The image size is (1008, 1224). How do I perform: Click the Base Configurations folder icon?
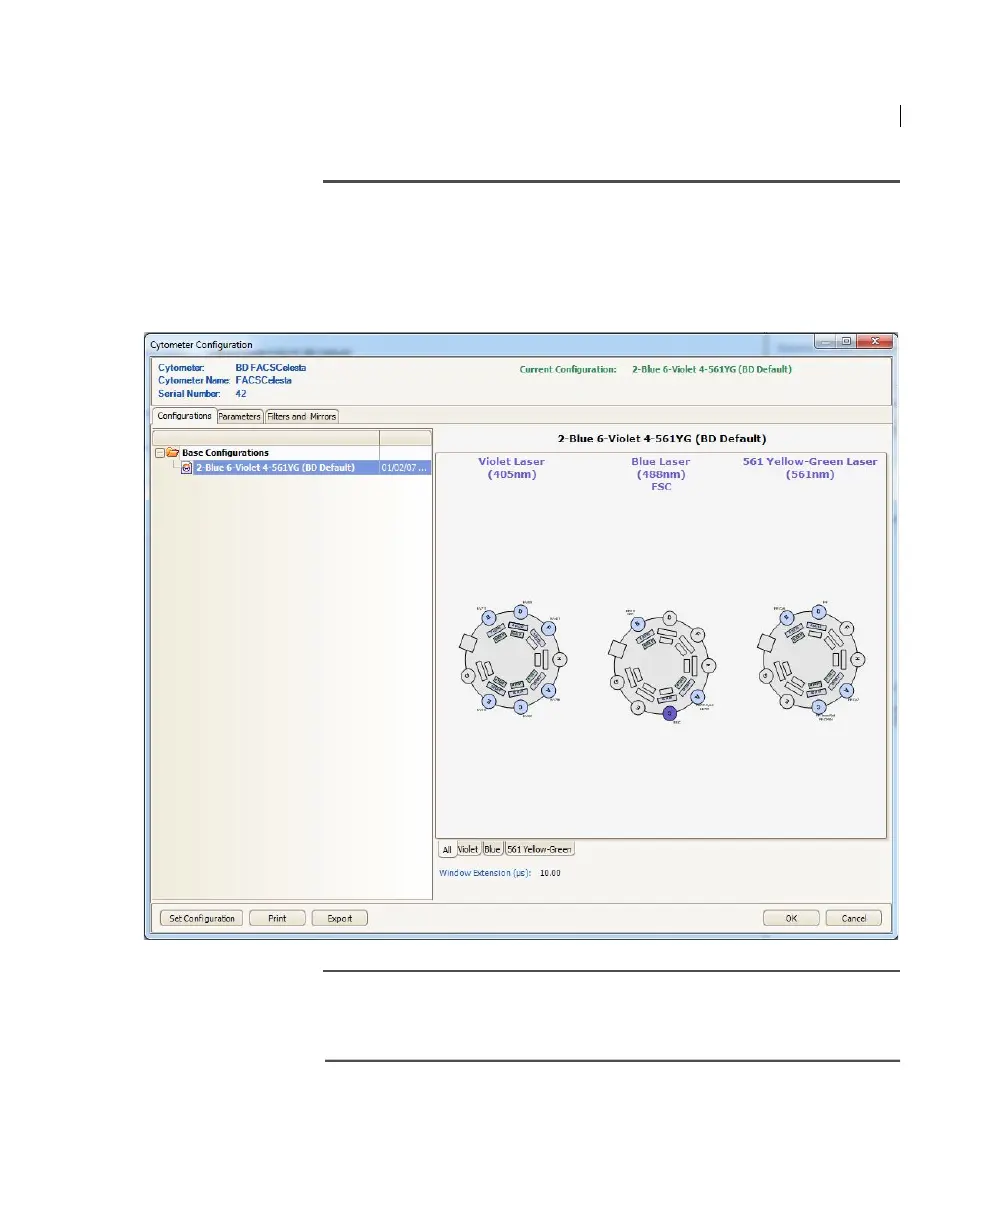point(173,453)
